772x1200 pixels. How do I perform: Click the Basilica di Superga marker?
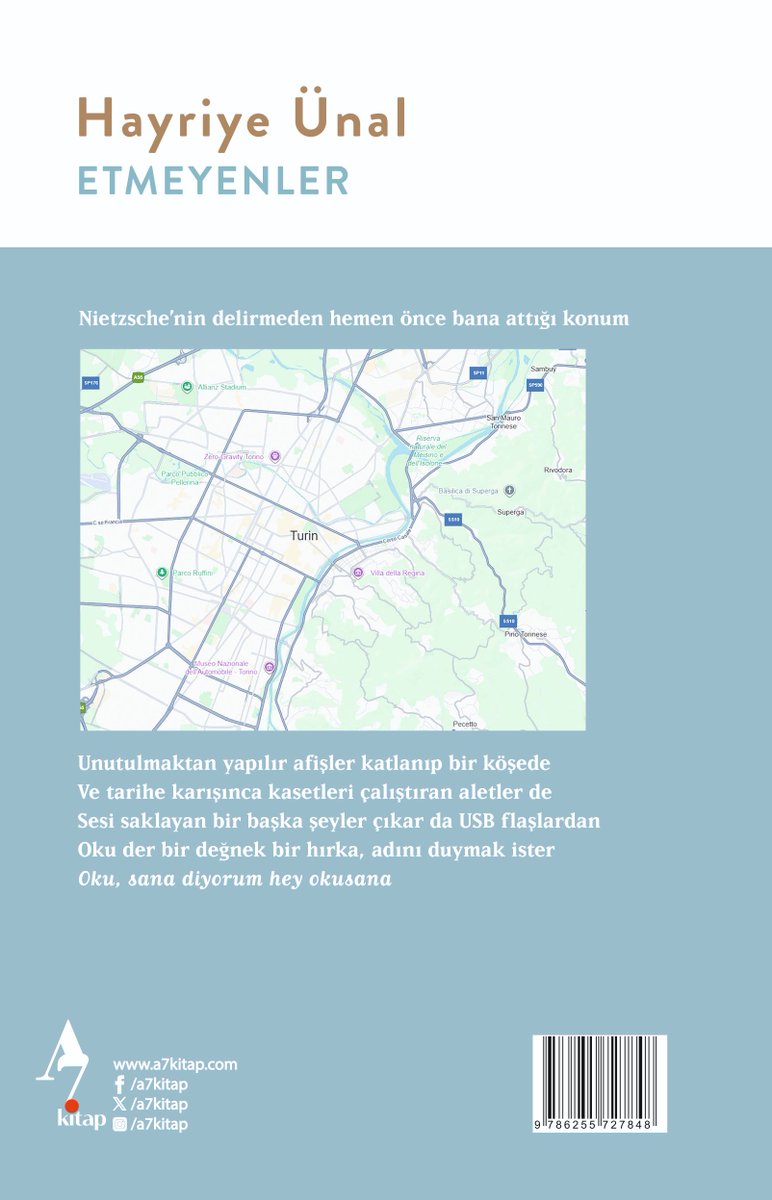509,490
